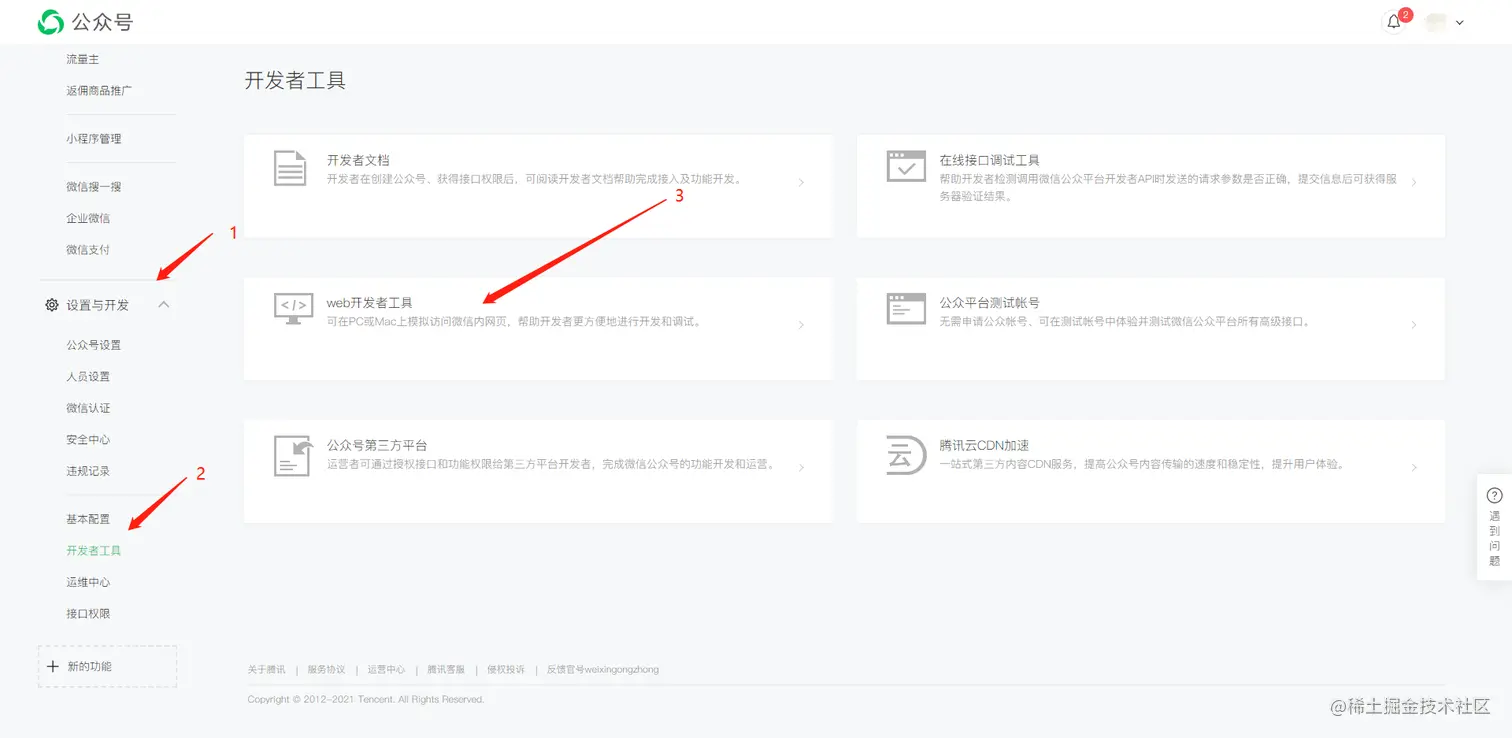
Task: Open the notification bell icon
Action: coord(1393,22)
